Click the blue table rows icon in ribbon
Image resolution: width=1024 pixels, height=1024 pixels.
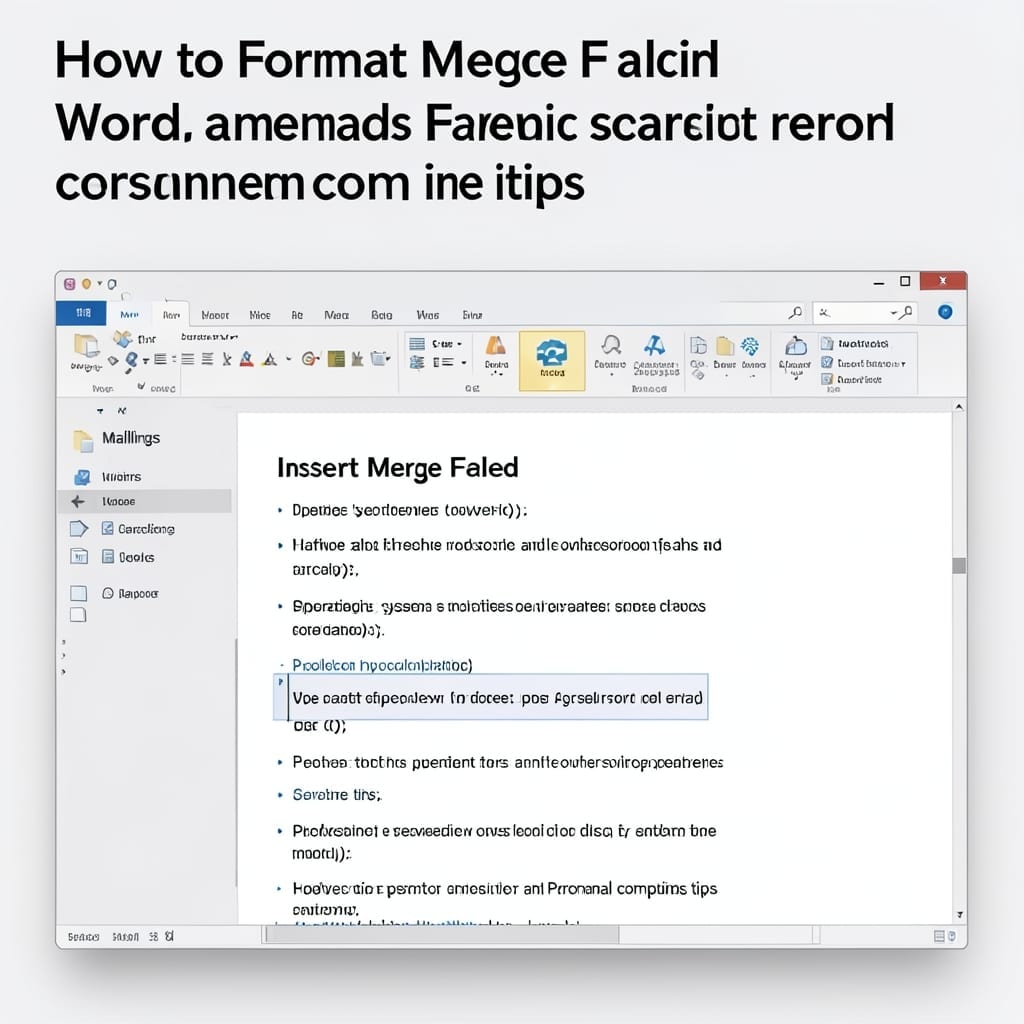pyautogui.click(x=417, y=344)
